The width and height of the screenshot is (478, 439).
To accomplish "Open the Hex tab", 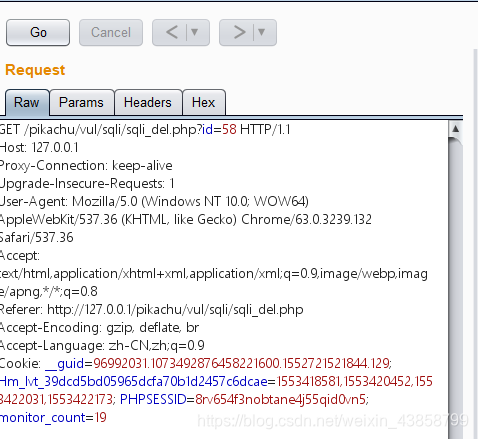I will pos(203,102).
